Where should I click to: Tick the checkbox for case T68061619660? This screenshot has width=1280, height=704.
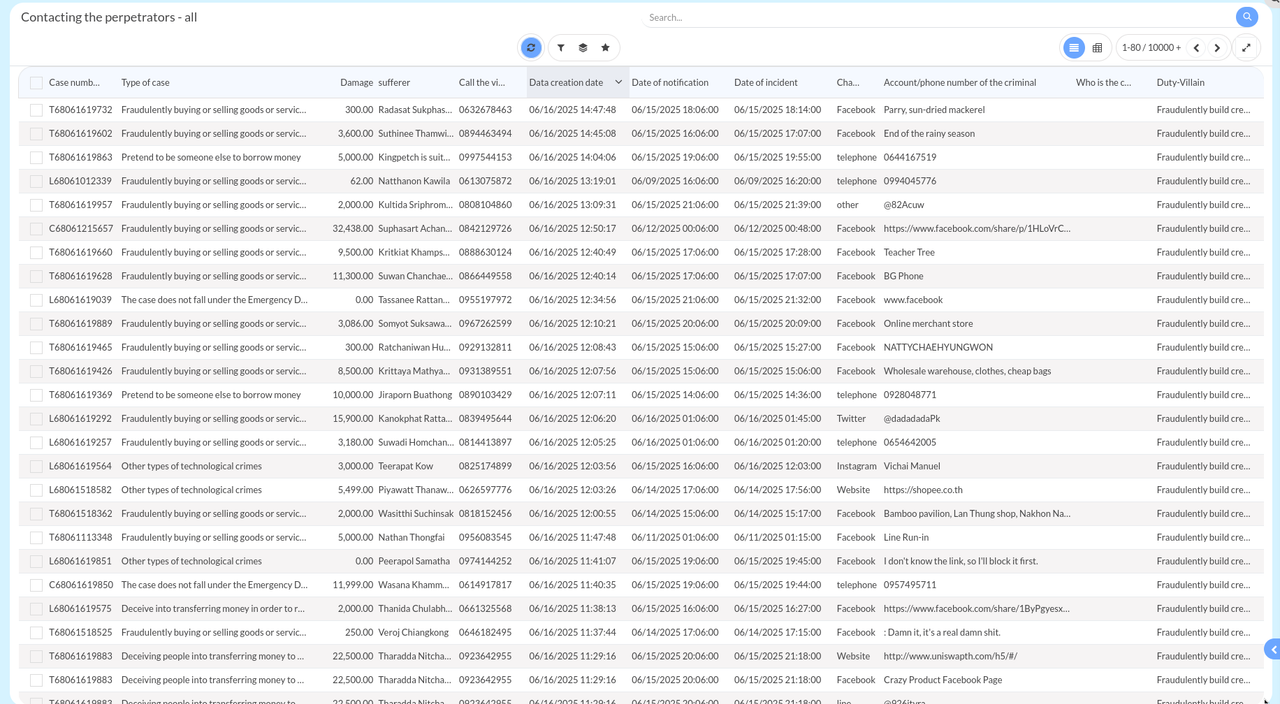coord(36,253)
